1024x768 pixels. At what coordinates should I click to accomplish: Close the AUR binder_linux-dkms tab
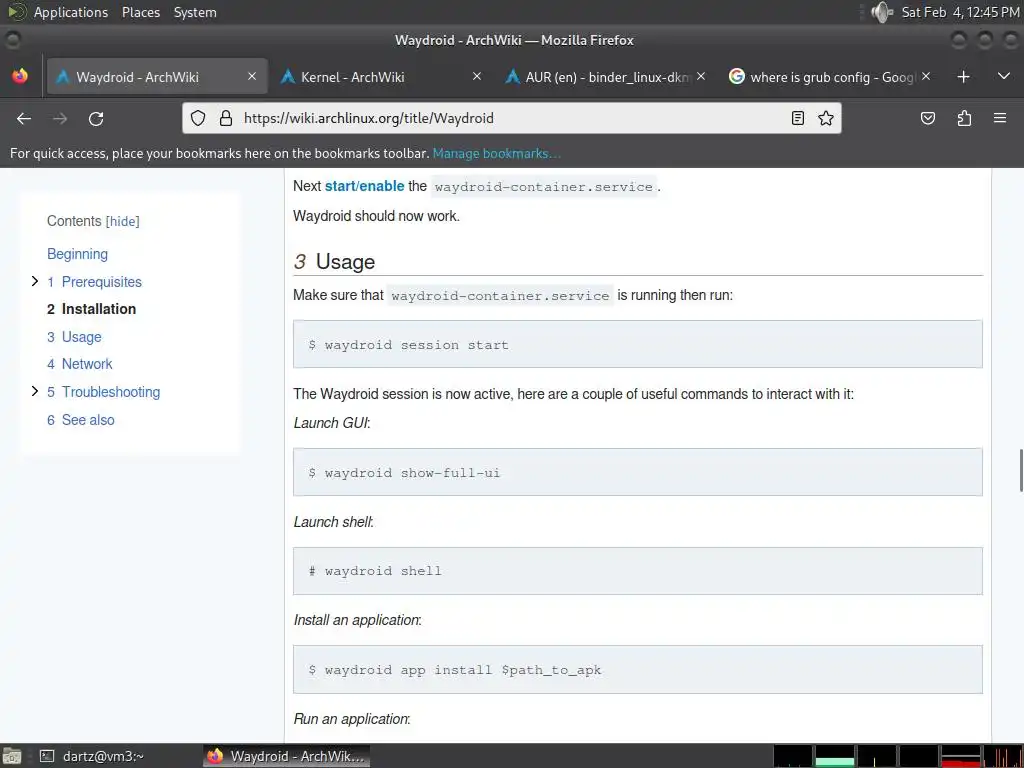[x=701, y=76]
